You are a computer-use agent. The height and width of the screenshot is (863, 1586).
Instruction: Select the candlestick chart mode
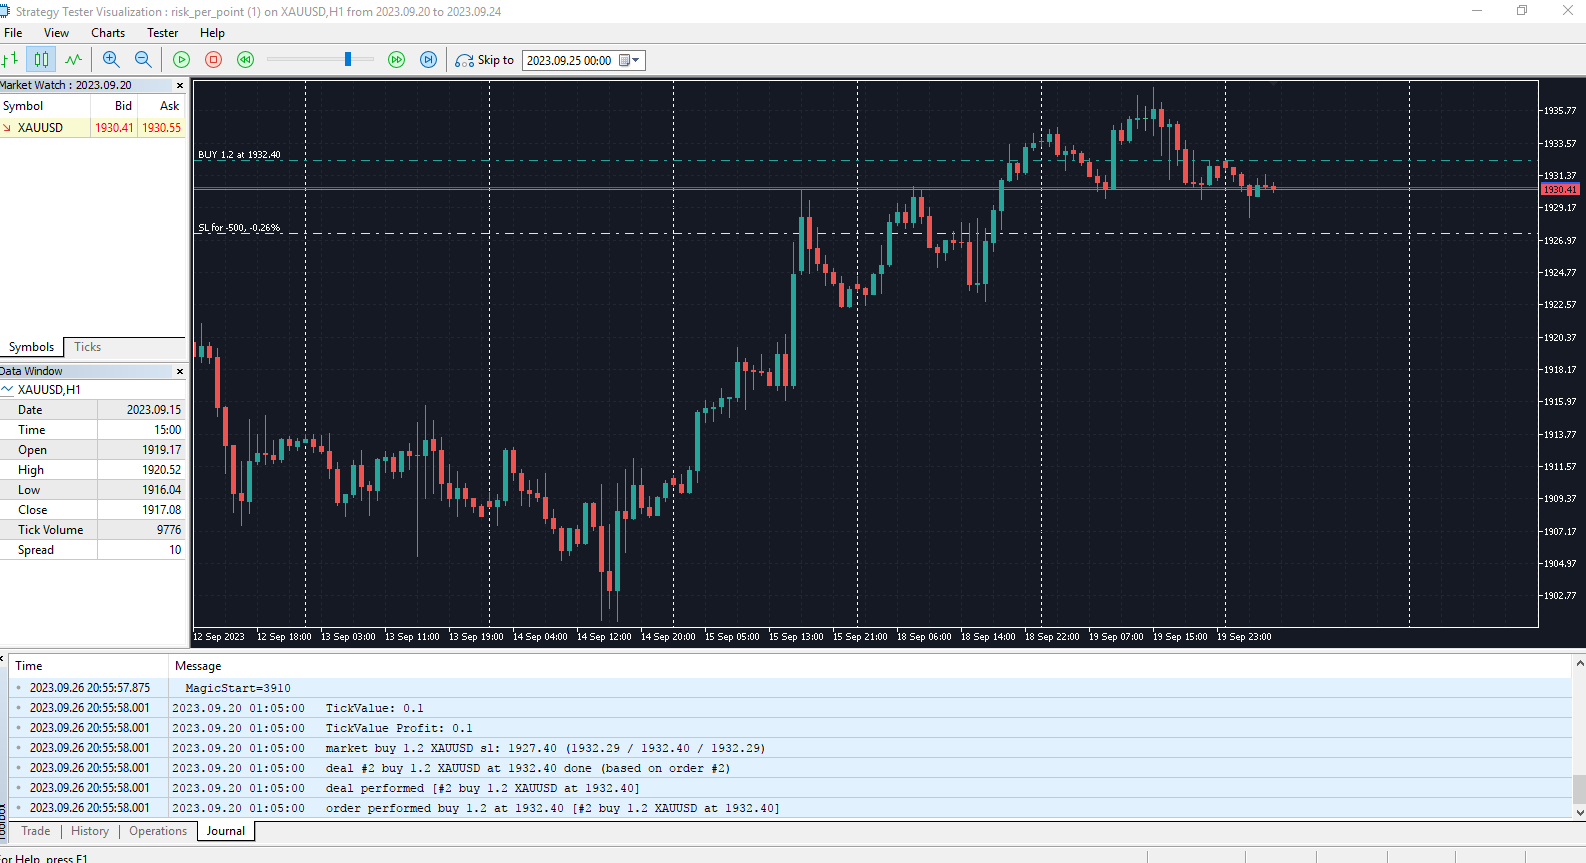(x=41, y=60)
